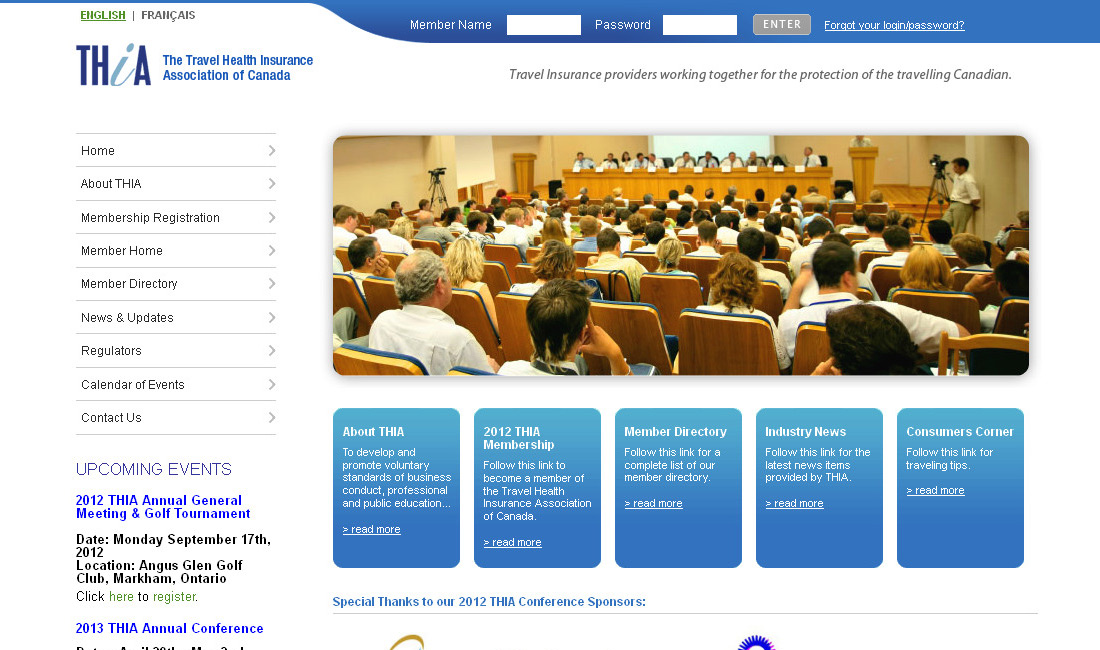Click the chevron arrow beside About THIA

pyautogui.click(x=271, y=184)
